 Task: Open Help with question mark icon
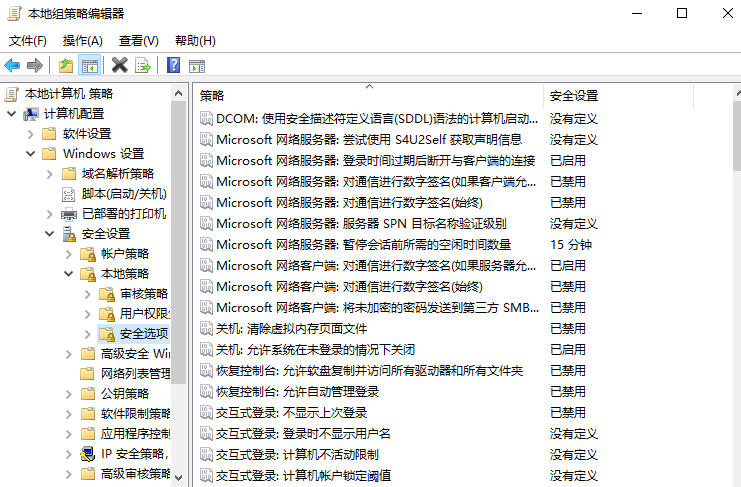tap(173, 65)
